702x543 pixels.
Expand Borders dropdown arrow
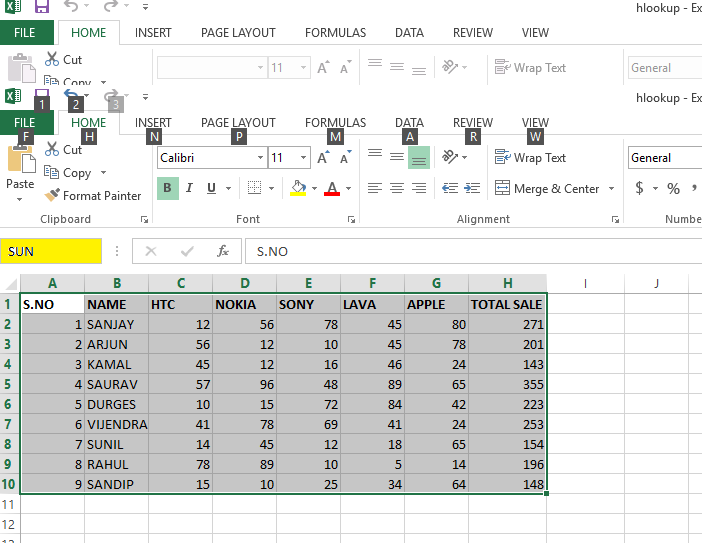click(271, 188)
